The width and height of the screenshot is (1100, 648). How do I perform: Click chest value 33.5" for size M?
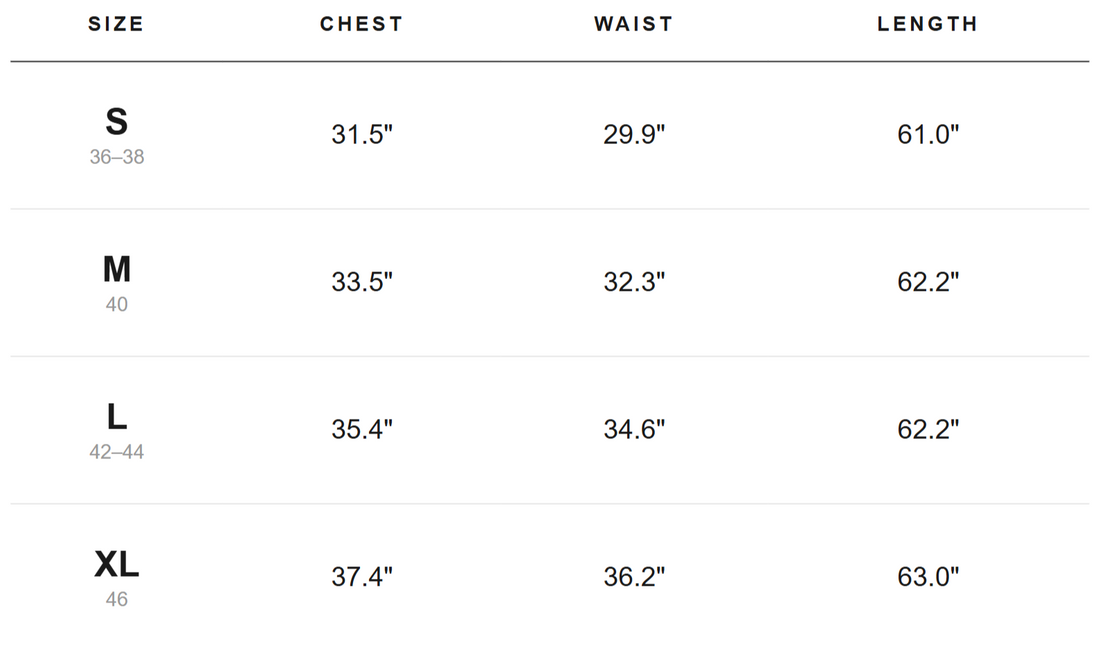point(362,282)
